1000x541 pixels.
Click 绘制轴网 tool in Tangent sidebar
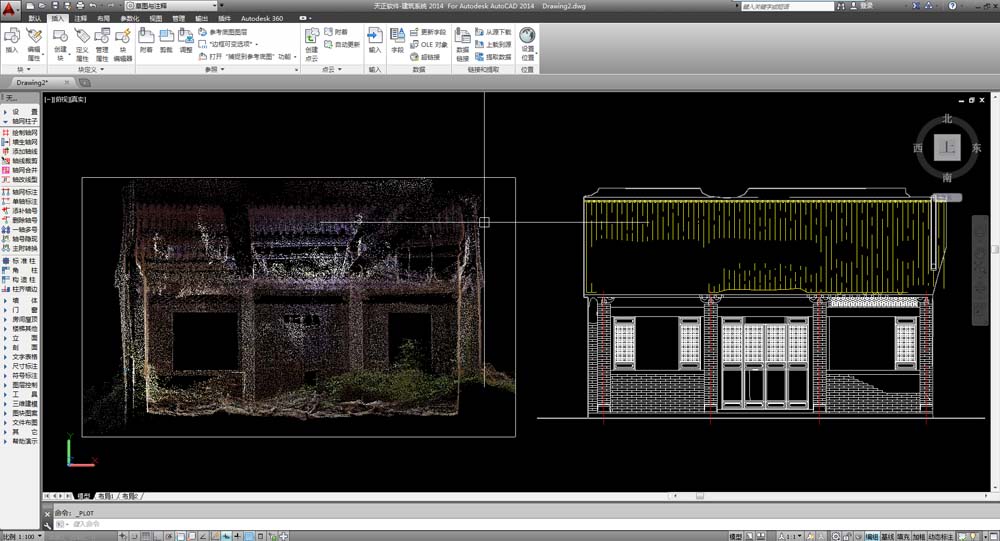[x=20, y=133]
